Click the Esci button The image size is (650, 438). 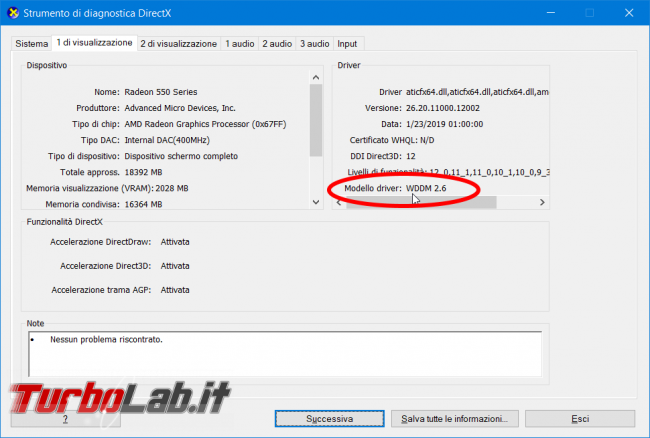[580, 419]
